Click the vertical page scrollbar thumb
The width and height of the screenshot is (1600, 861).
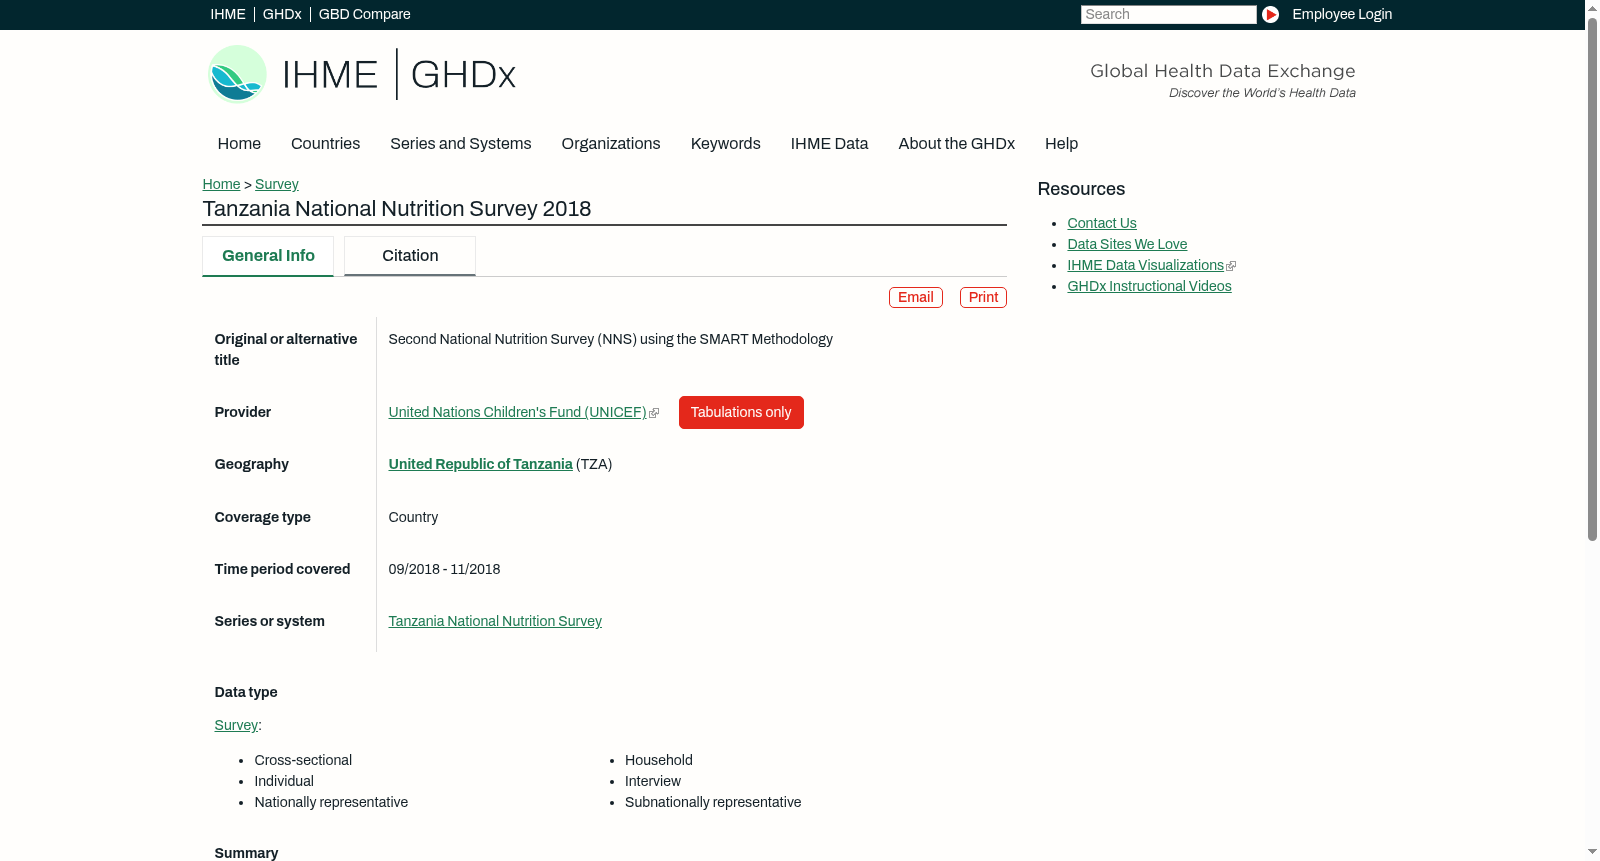click(x=1592, y=279)
